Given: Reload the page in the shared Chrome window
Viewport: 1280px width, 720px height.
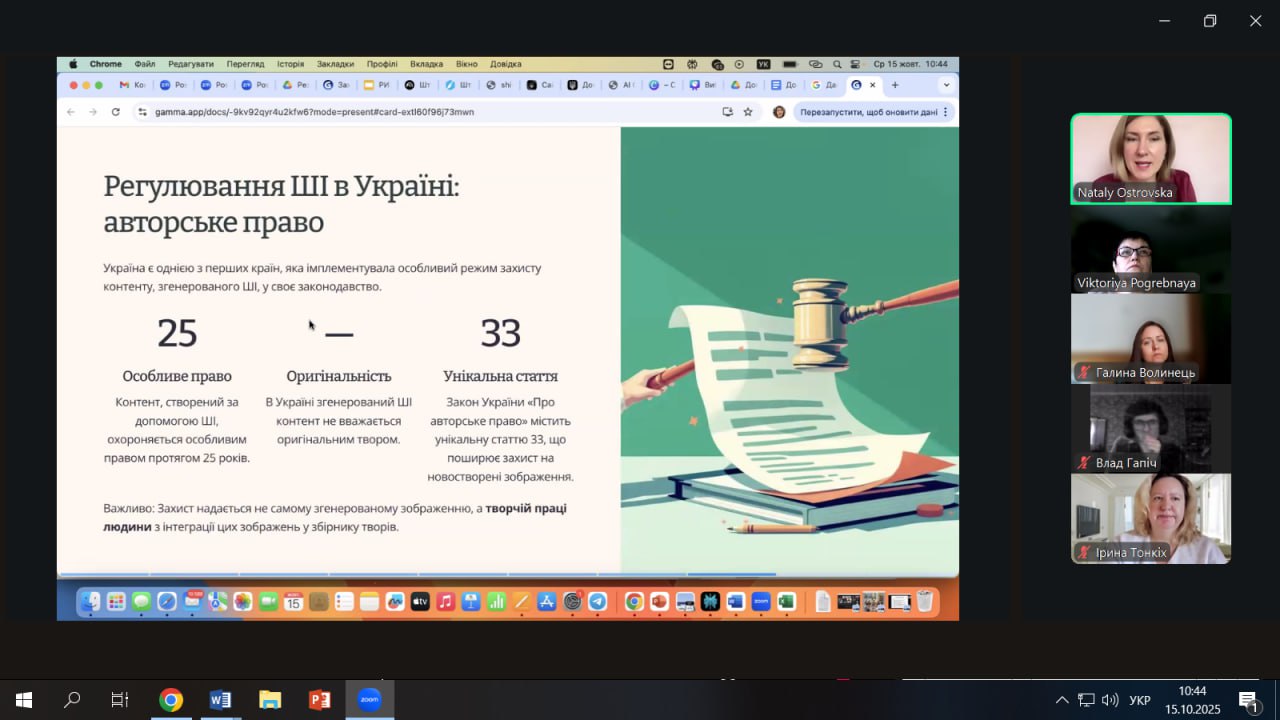Looking at the screenshot, I should (116, 112).
